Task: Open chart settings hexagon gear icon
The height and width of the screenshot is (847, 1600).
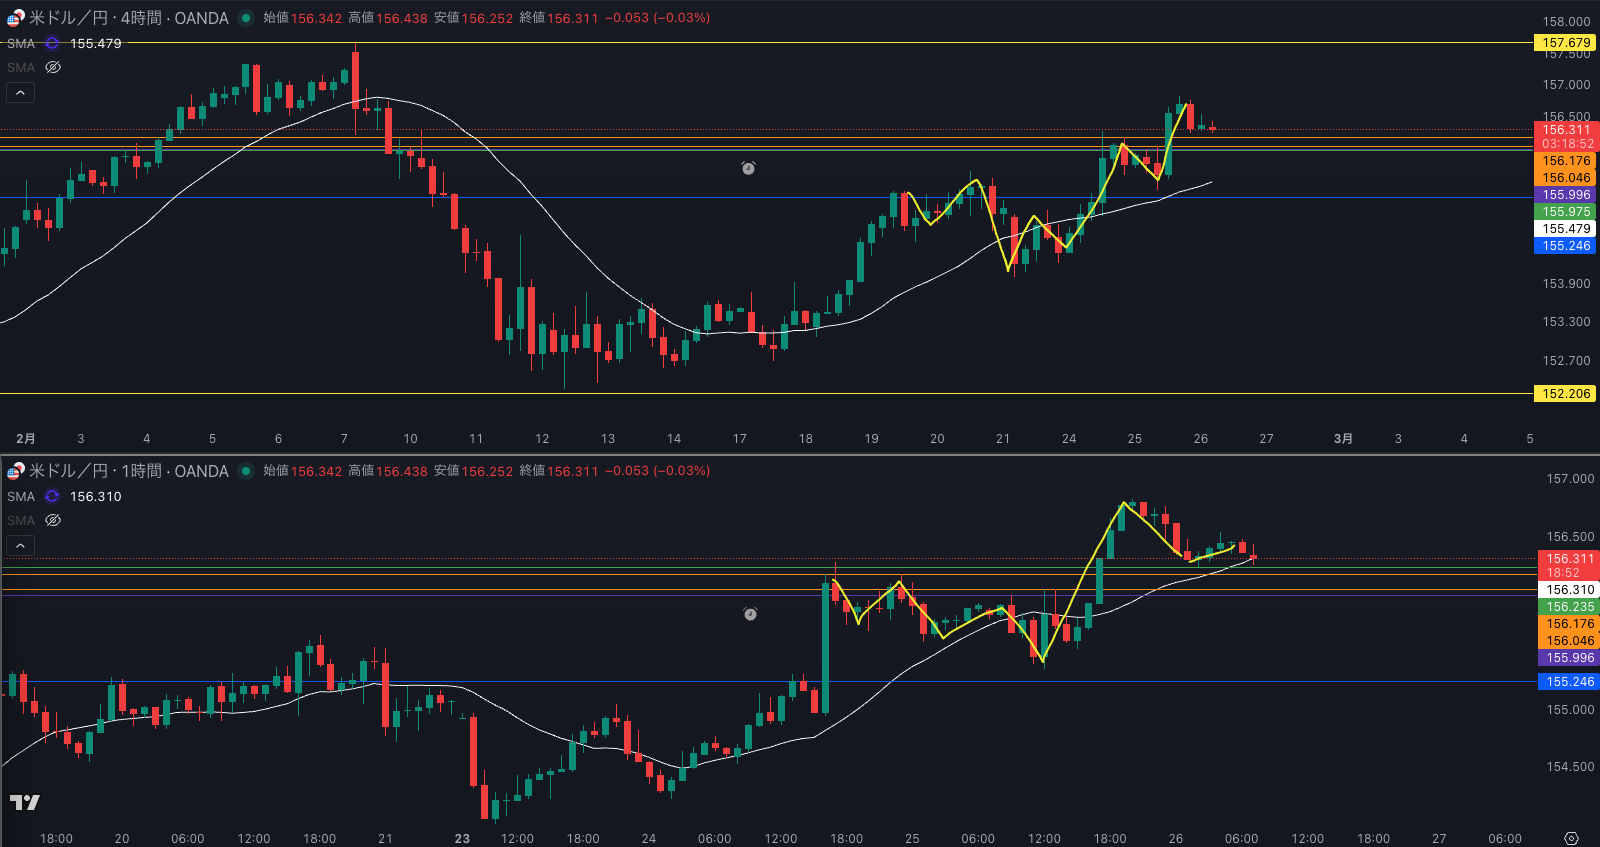Action: coord(1571,838)
